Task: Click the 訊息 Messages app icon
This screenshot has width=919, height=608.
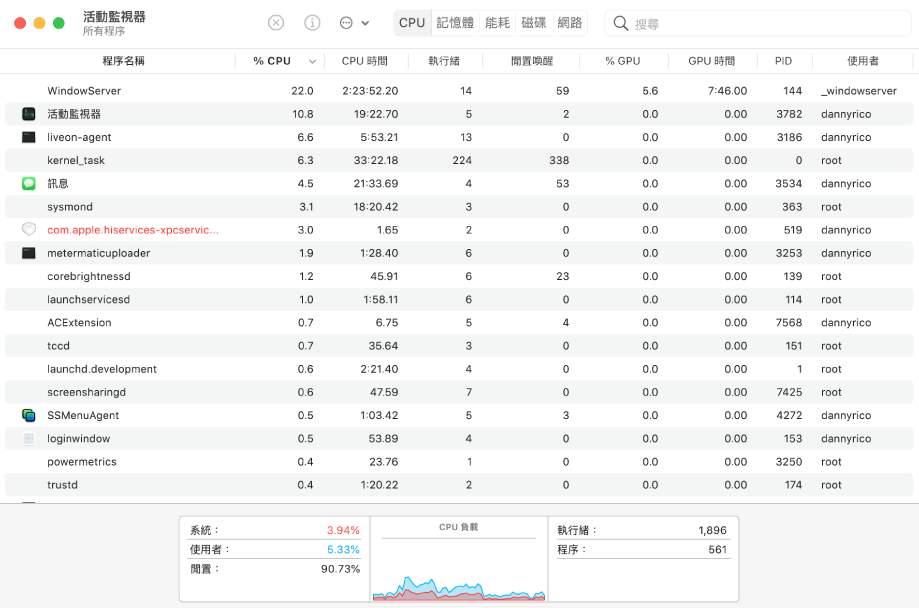Action: point(29,184)
